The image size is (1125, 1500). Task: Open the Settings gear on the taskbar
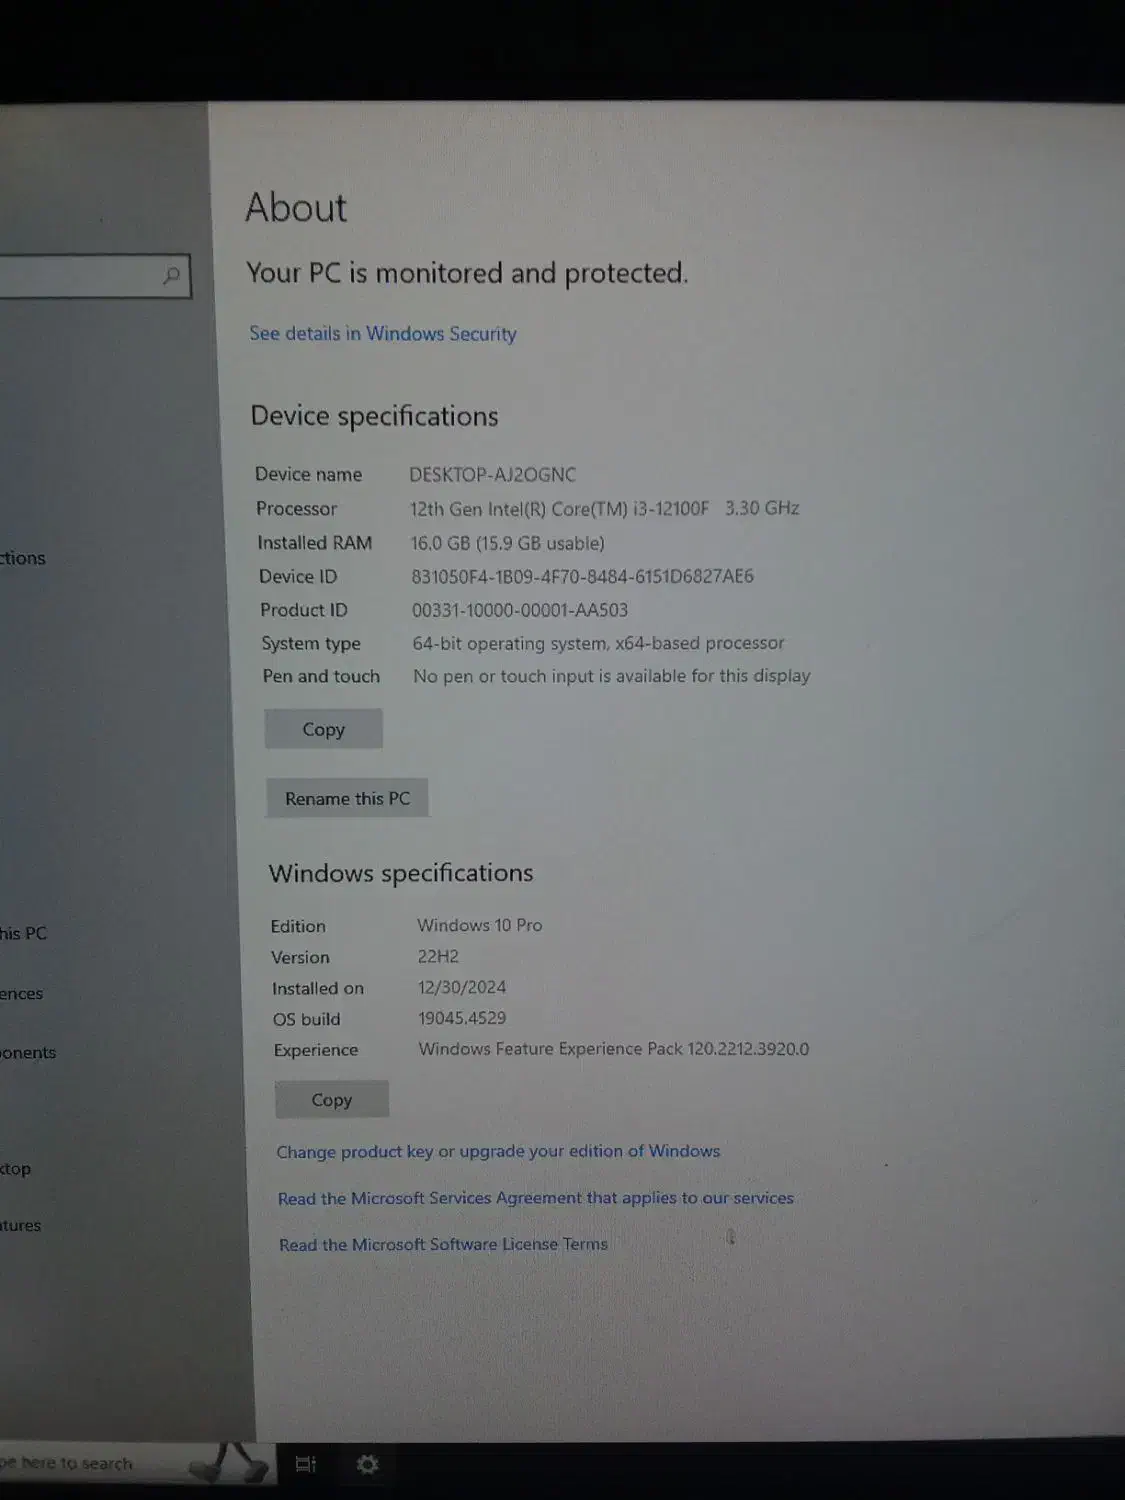[367, 1464]
